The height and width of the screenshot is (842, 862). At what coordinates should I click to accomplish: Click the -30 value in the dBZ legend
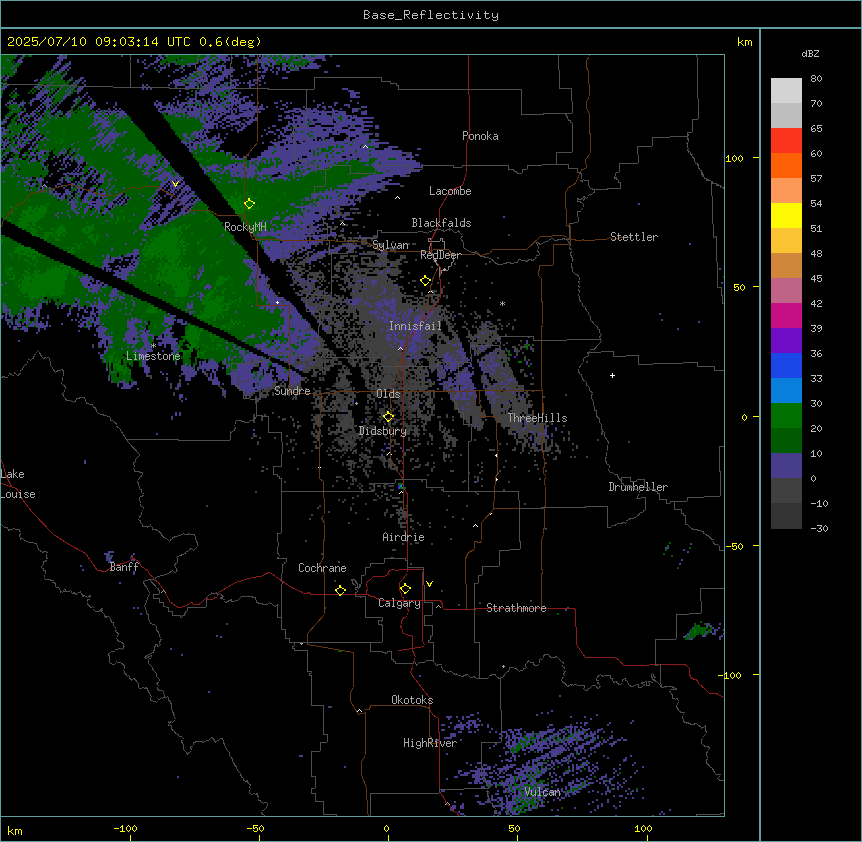(x=819, y=529)
